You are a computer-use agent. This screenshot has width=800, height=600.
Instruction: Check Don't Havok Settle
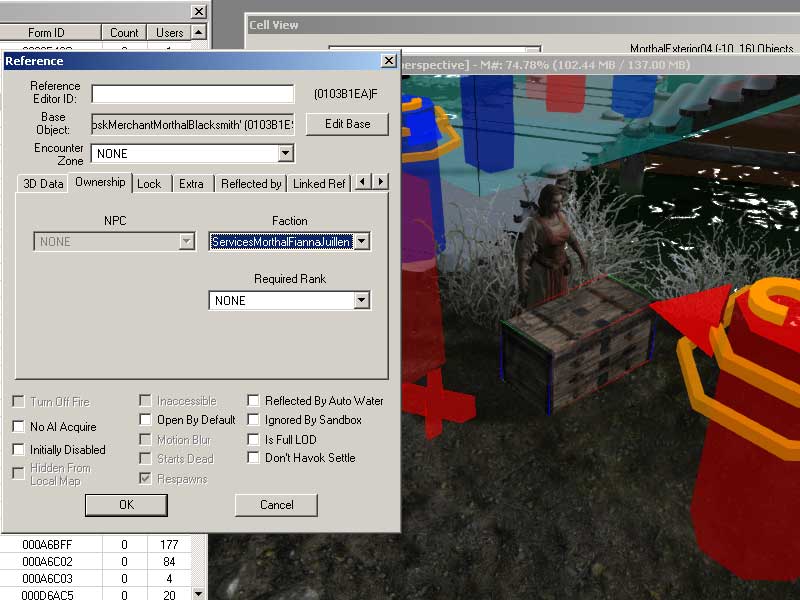(x=253, y=457)
